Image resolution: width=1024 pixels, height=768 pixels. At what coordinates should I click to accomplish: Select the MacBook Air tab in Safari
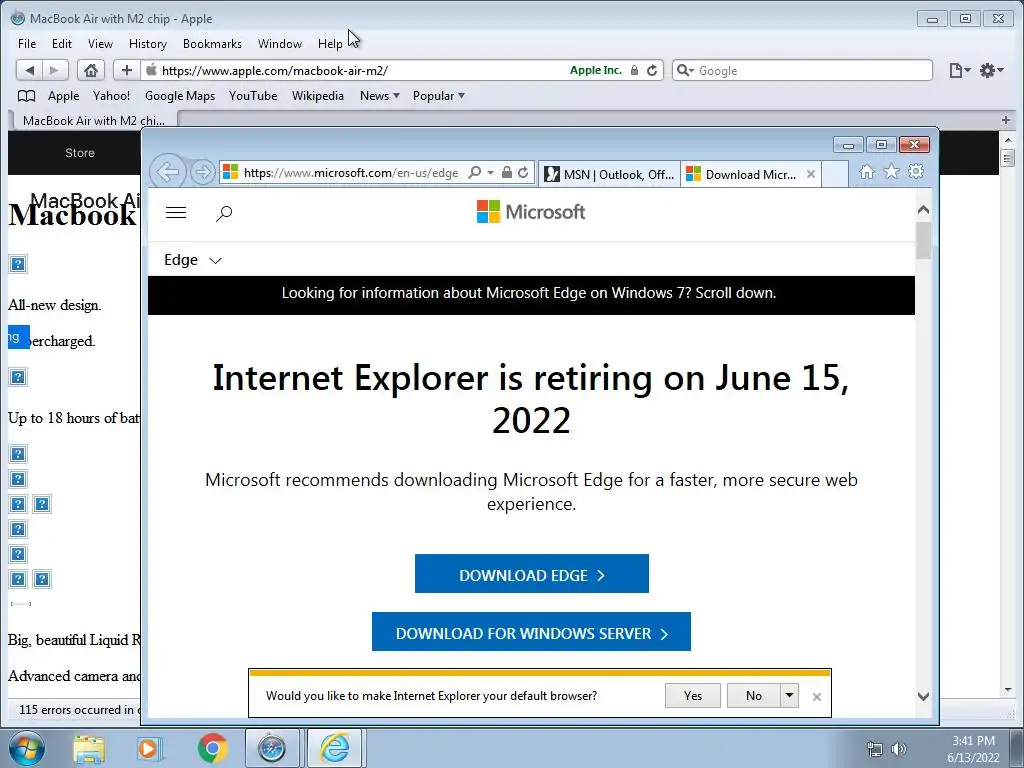(x=93, y=121)
